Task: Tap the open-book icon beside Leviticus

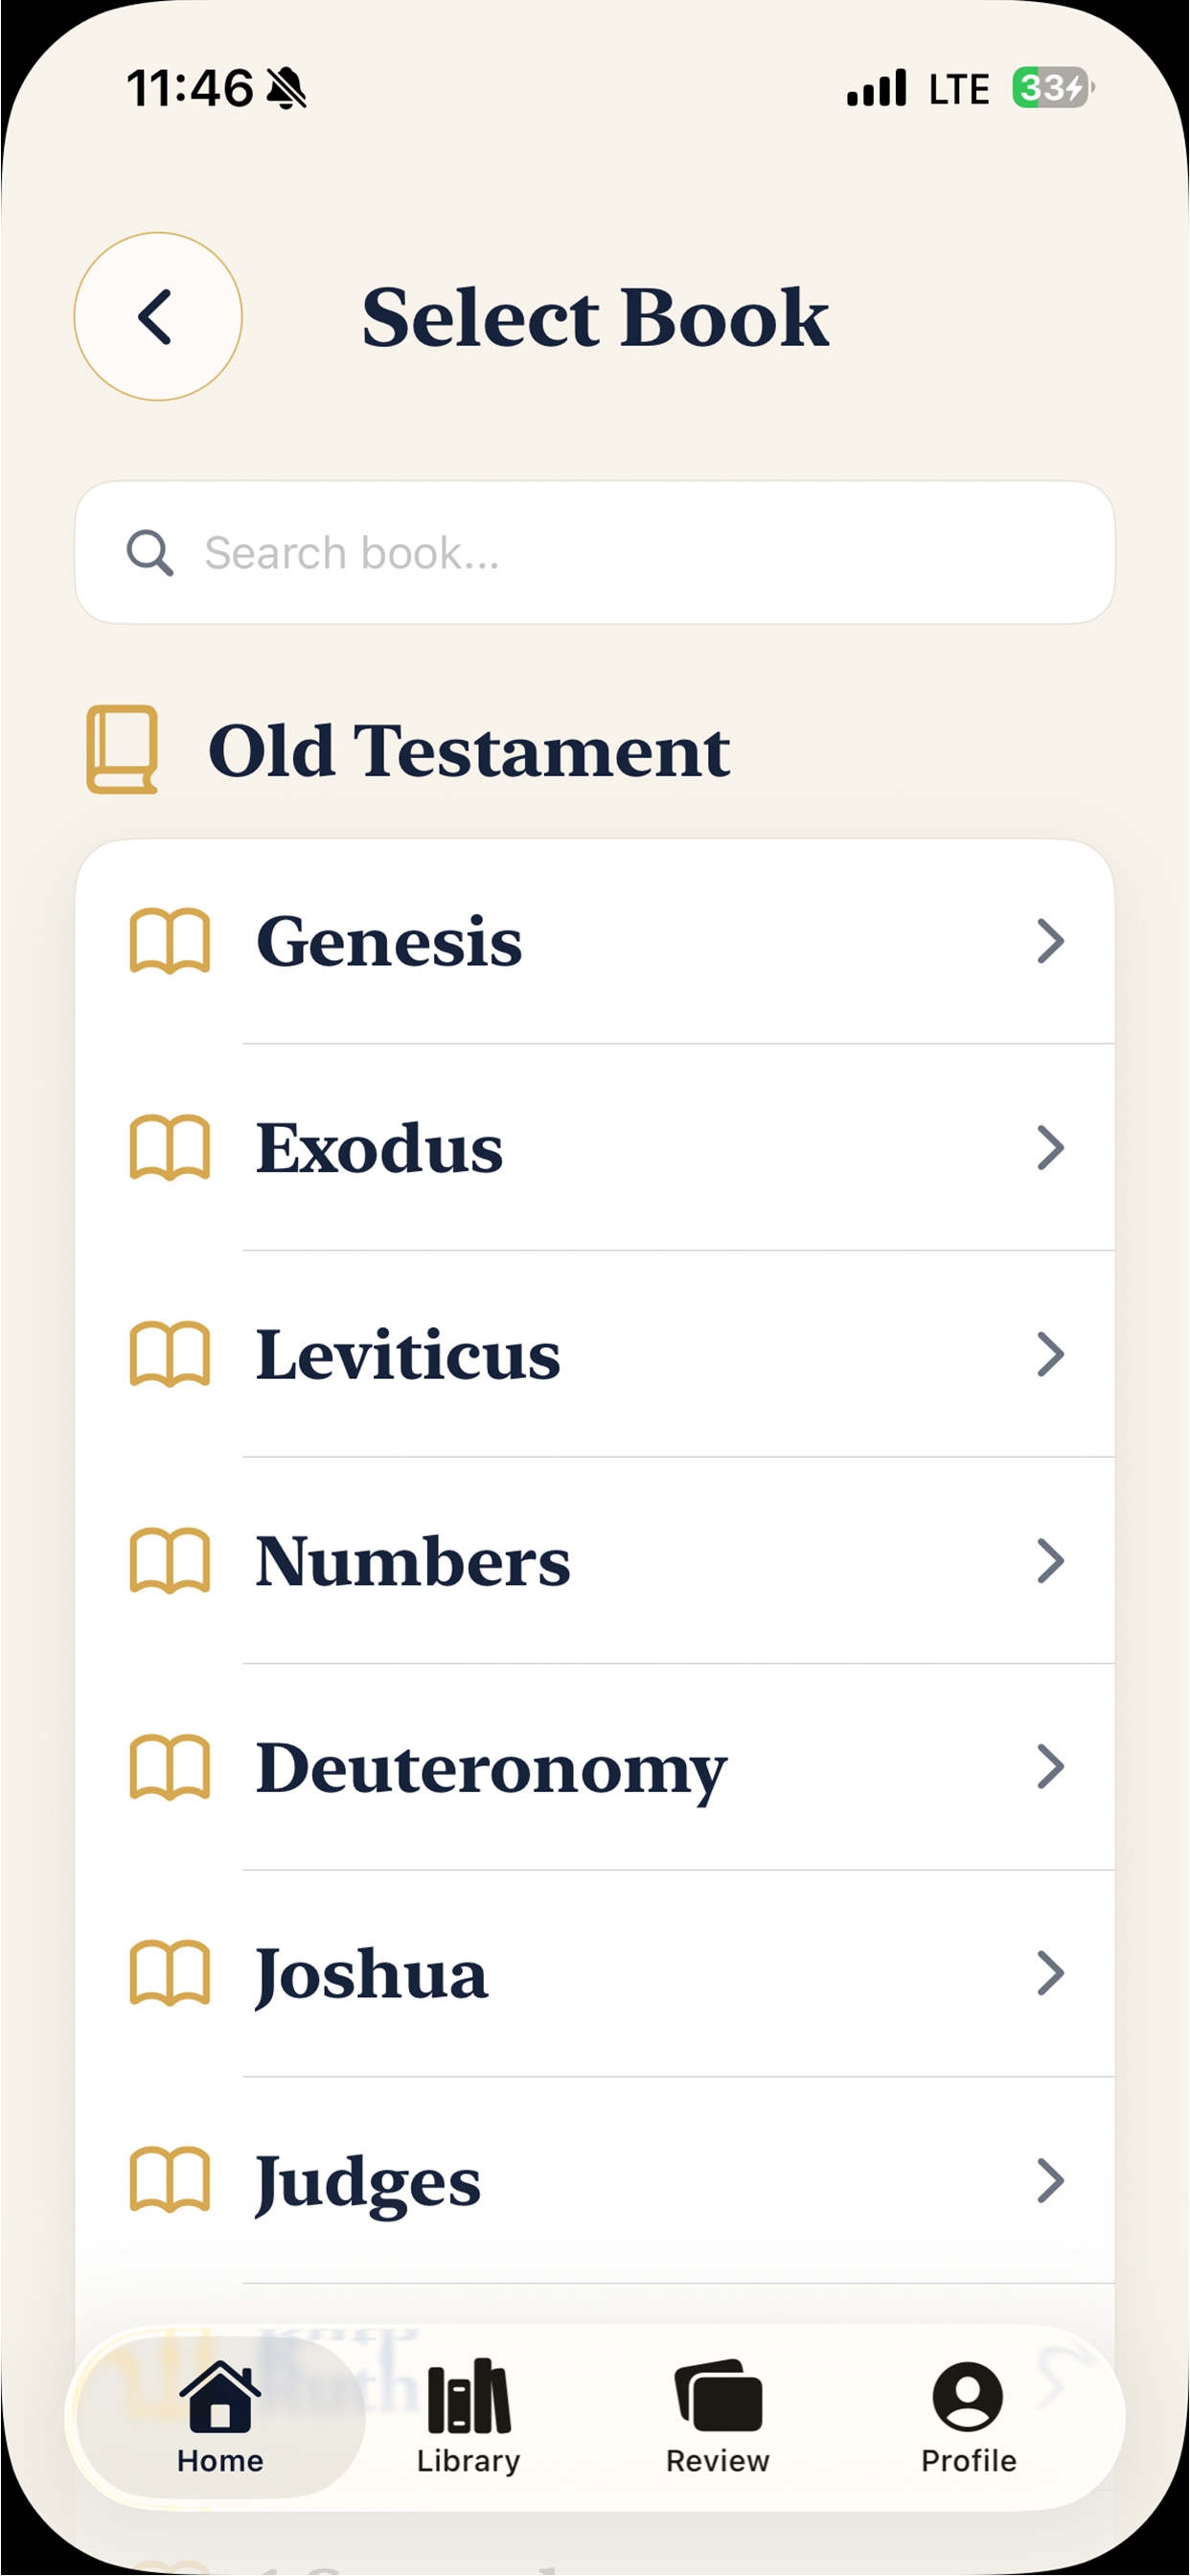Action: (170, 1354)
